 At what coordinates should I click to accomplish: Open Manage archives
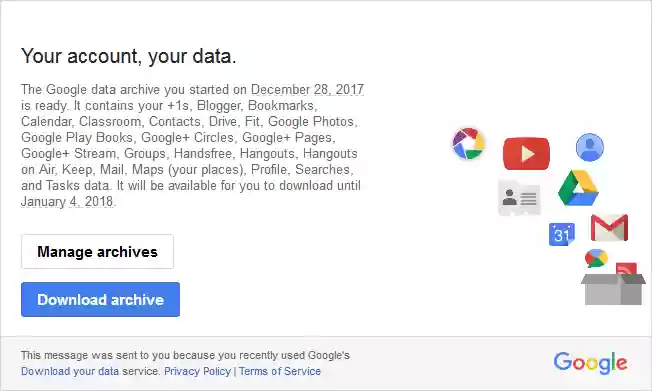click(97, 252)
